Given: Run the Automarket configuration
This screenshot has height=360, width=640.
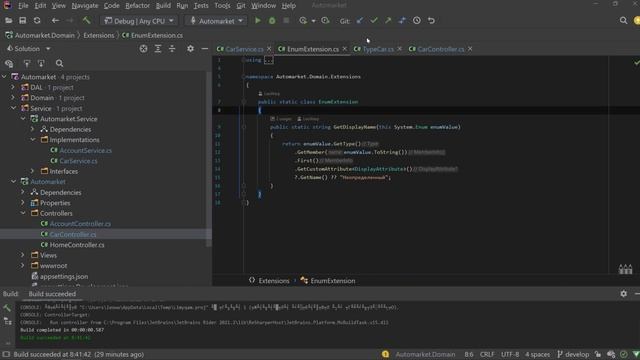Looking at the screenshot, I should pyautogui.click(x=258, y=20).
